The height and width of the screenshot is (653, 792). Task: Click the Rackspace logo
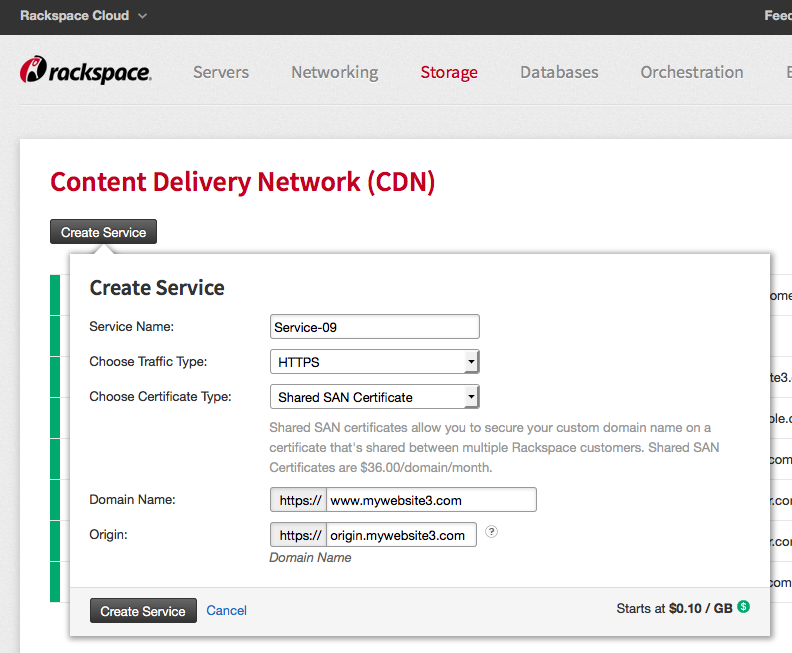(x=85, y=70)
